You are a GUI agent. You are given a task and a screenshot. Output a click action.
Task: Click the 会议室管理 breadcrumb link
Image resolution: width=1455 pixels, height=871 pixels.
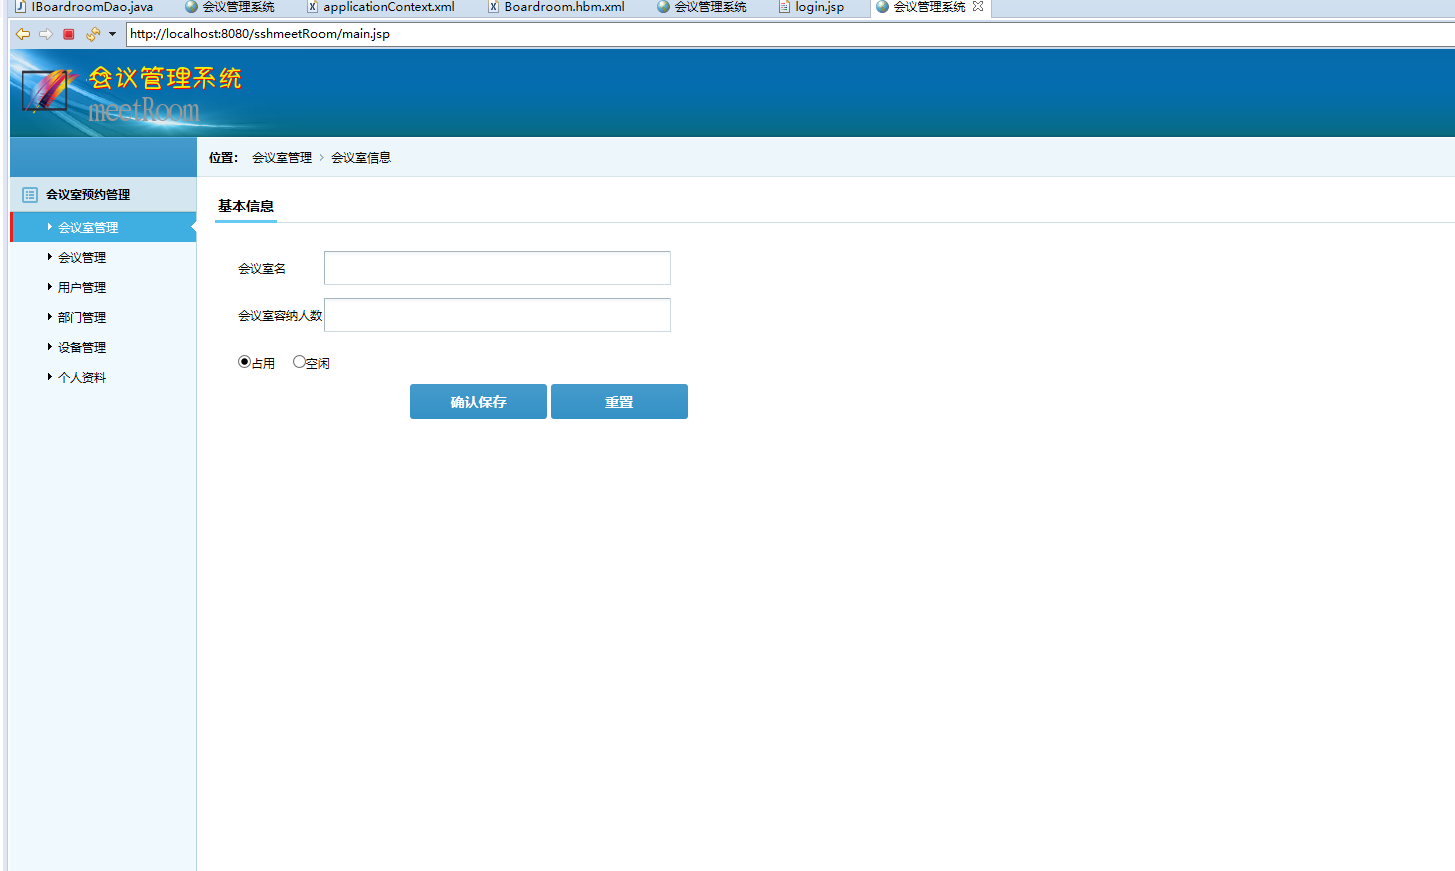(282, 158)
